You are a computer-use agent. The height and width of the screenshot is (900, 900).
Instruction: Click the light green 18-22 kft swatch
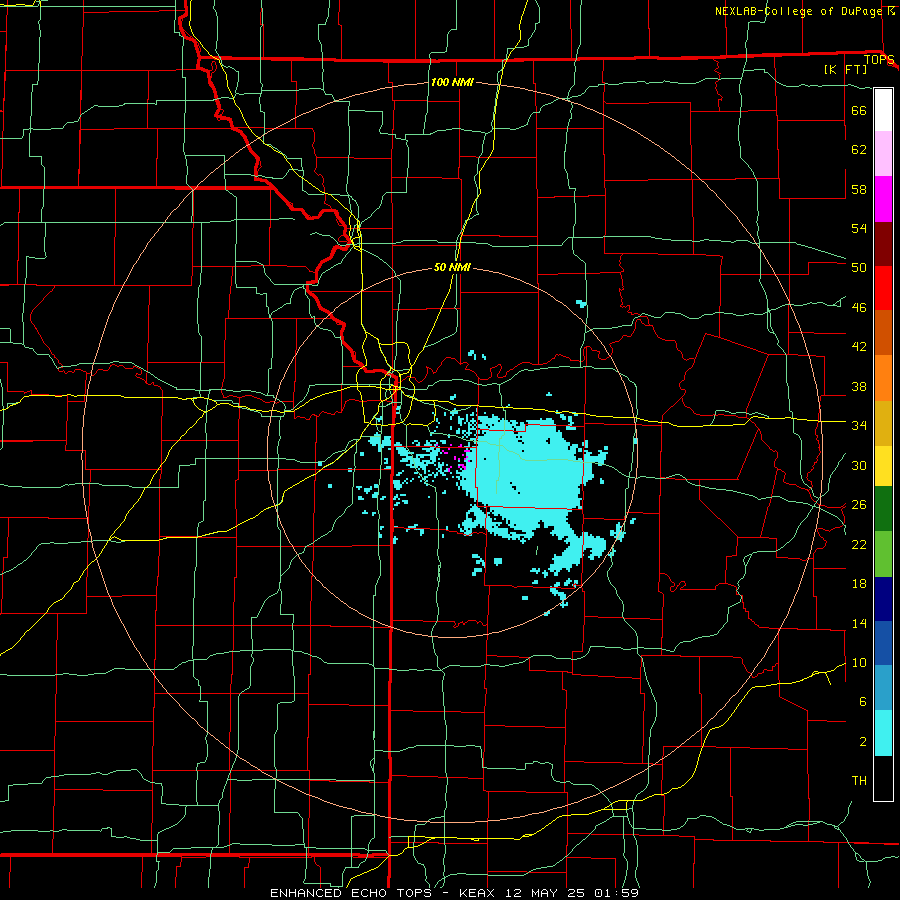(x=883, y=554)
